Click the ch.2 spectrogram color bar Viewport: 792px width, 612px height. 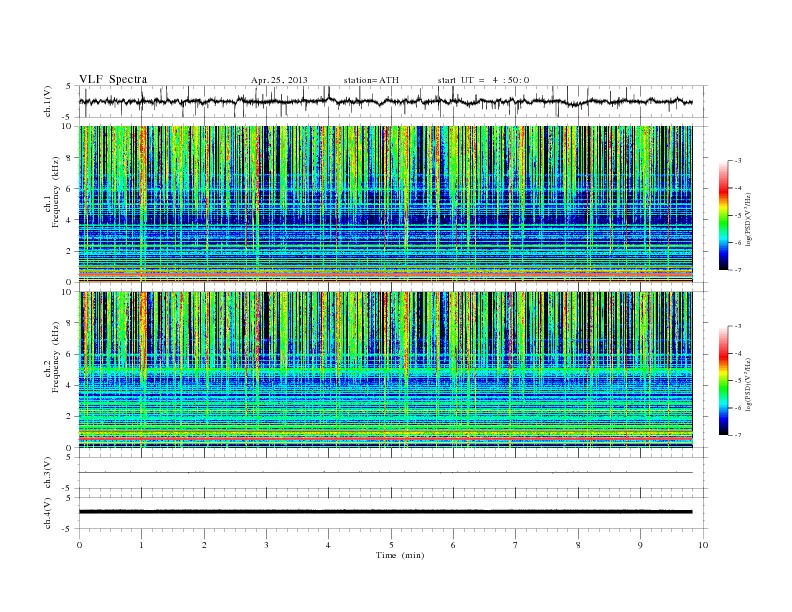723,381
